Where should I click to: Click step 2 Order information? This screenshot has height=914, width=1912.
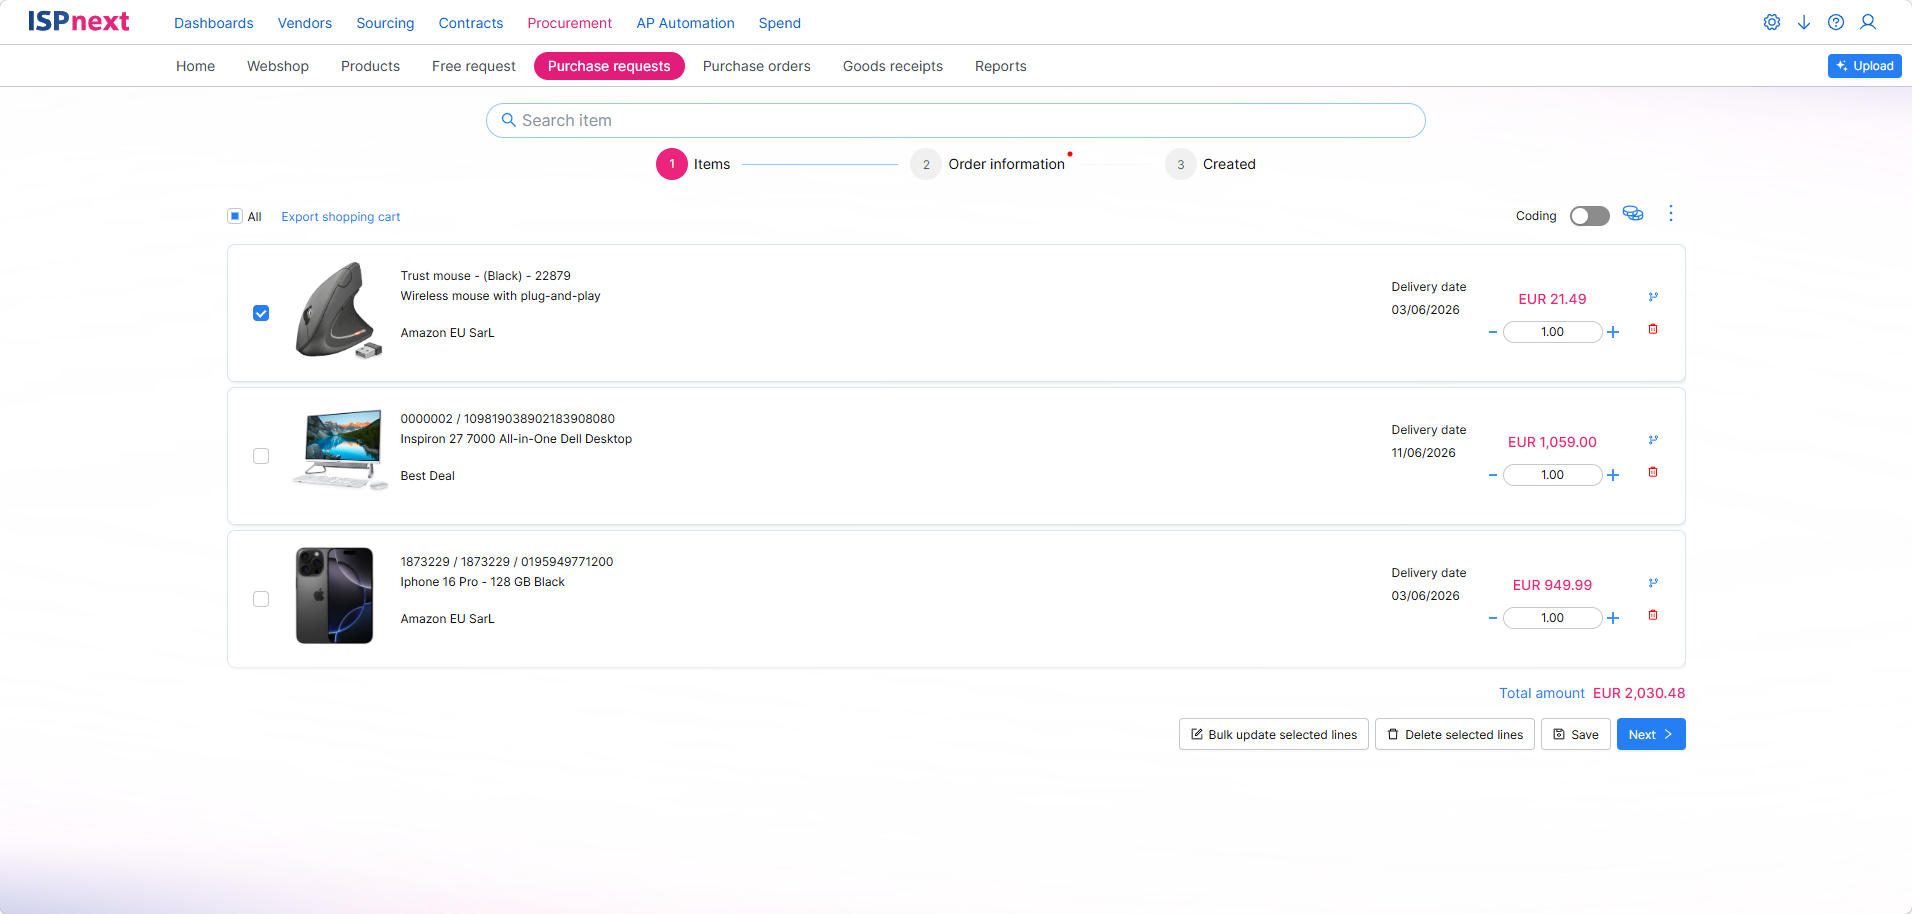coord(989,164)
